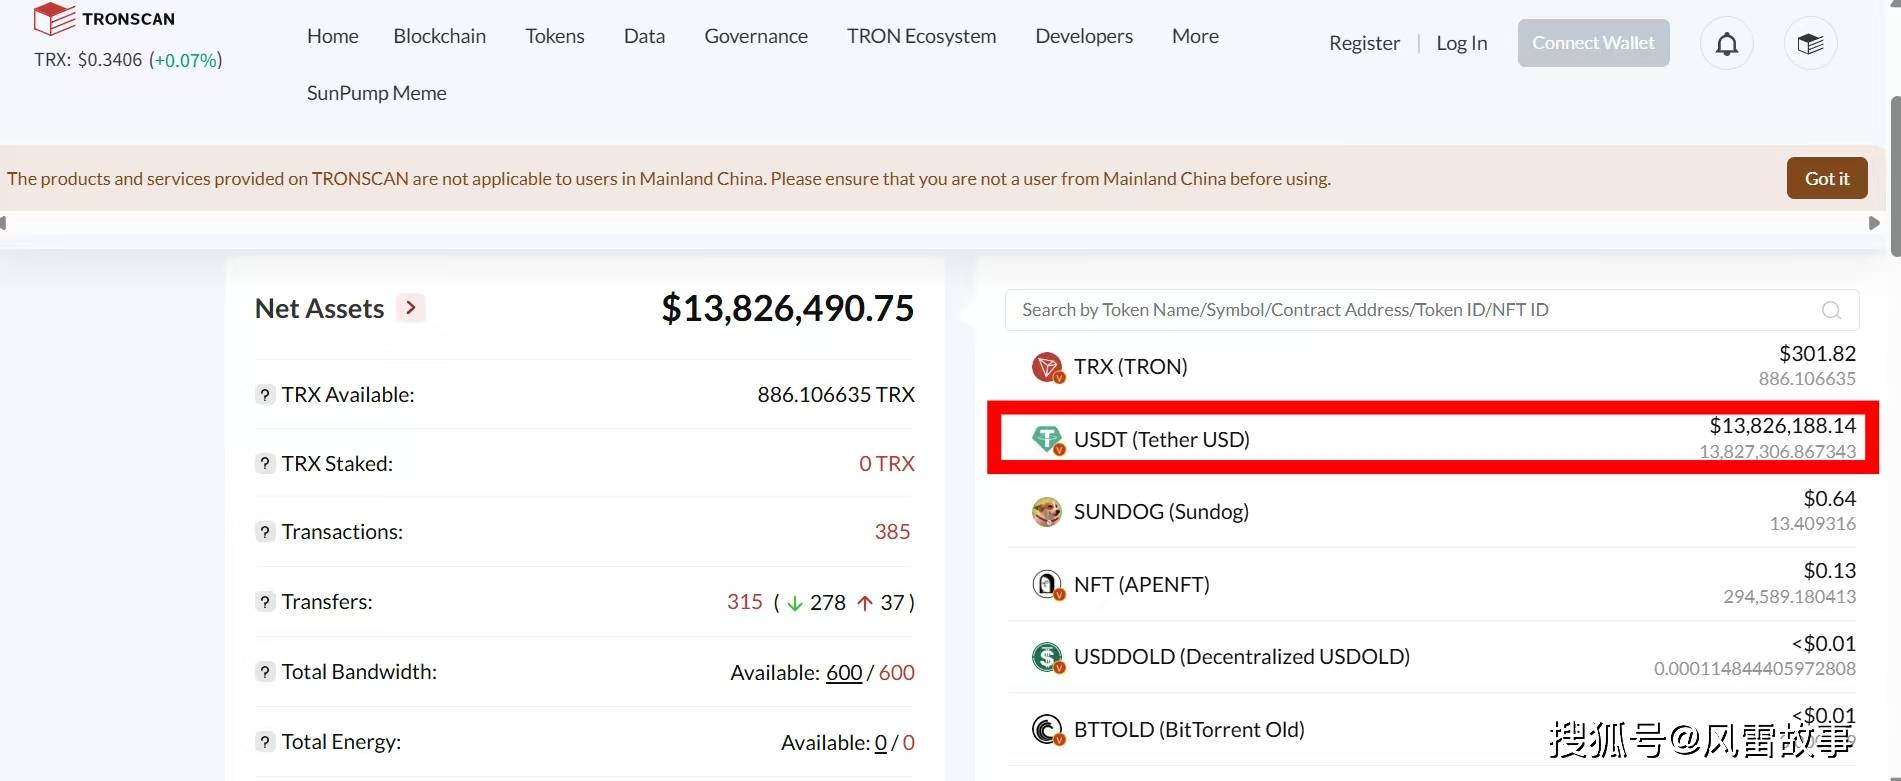Click the help icon beside Total Bandwidth
The height and width of the screenshot is (781, 1901).
tap(265, 672)
